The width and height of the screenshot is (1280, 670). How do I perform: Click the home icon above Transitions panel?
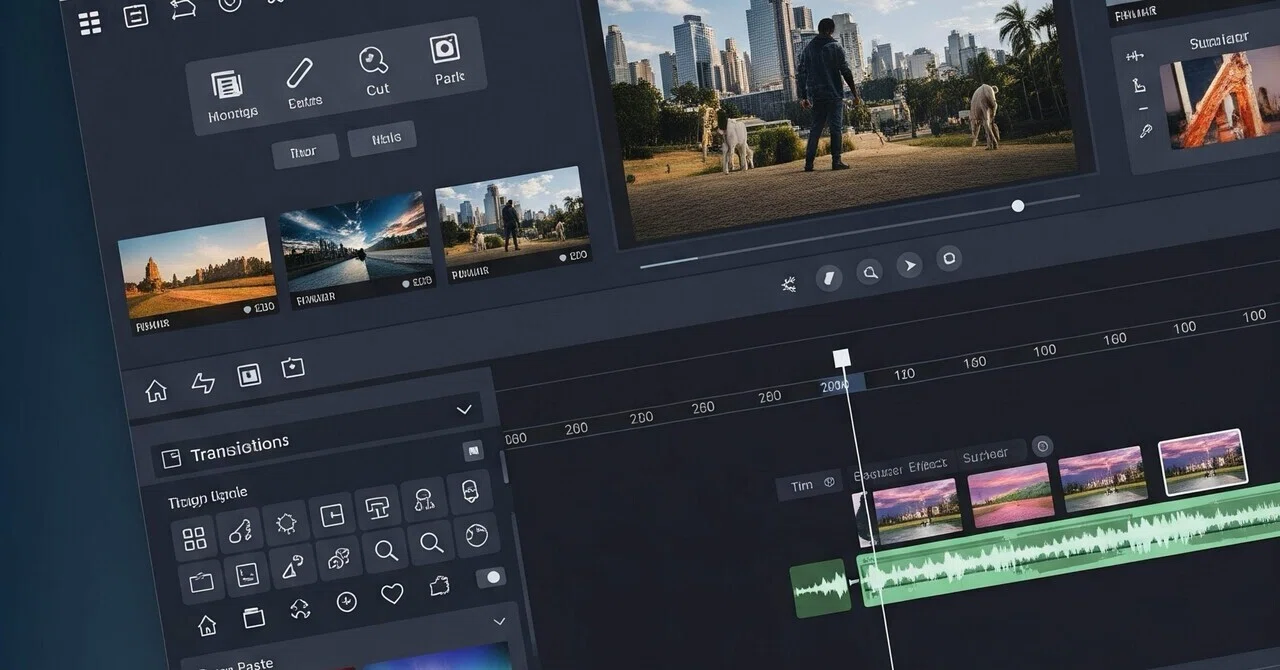click(156, 391)
